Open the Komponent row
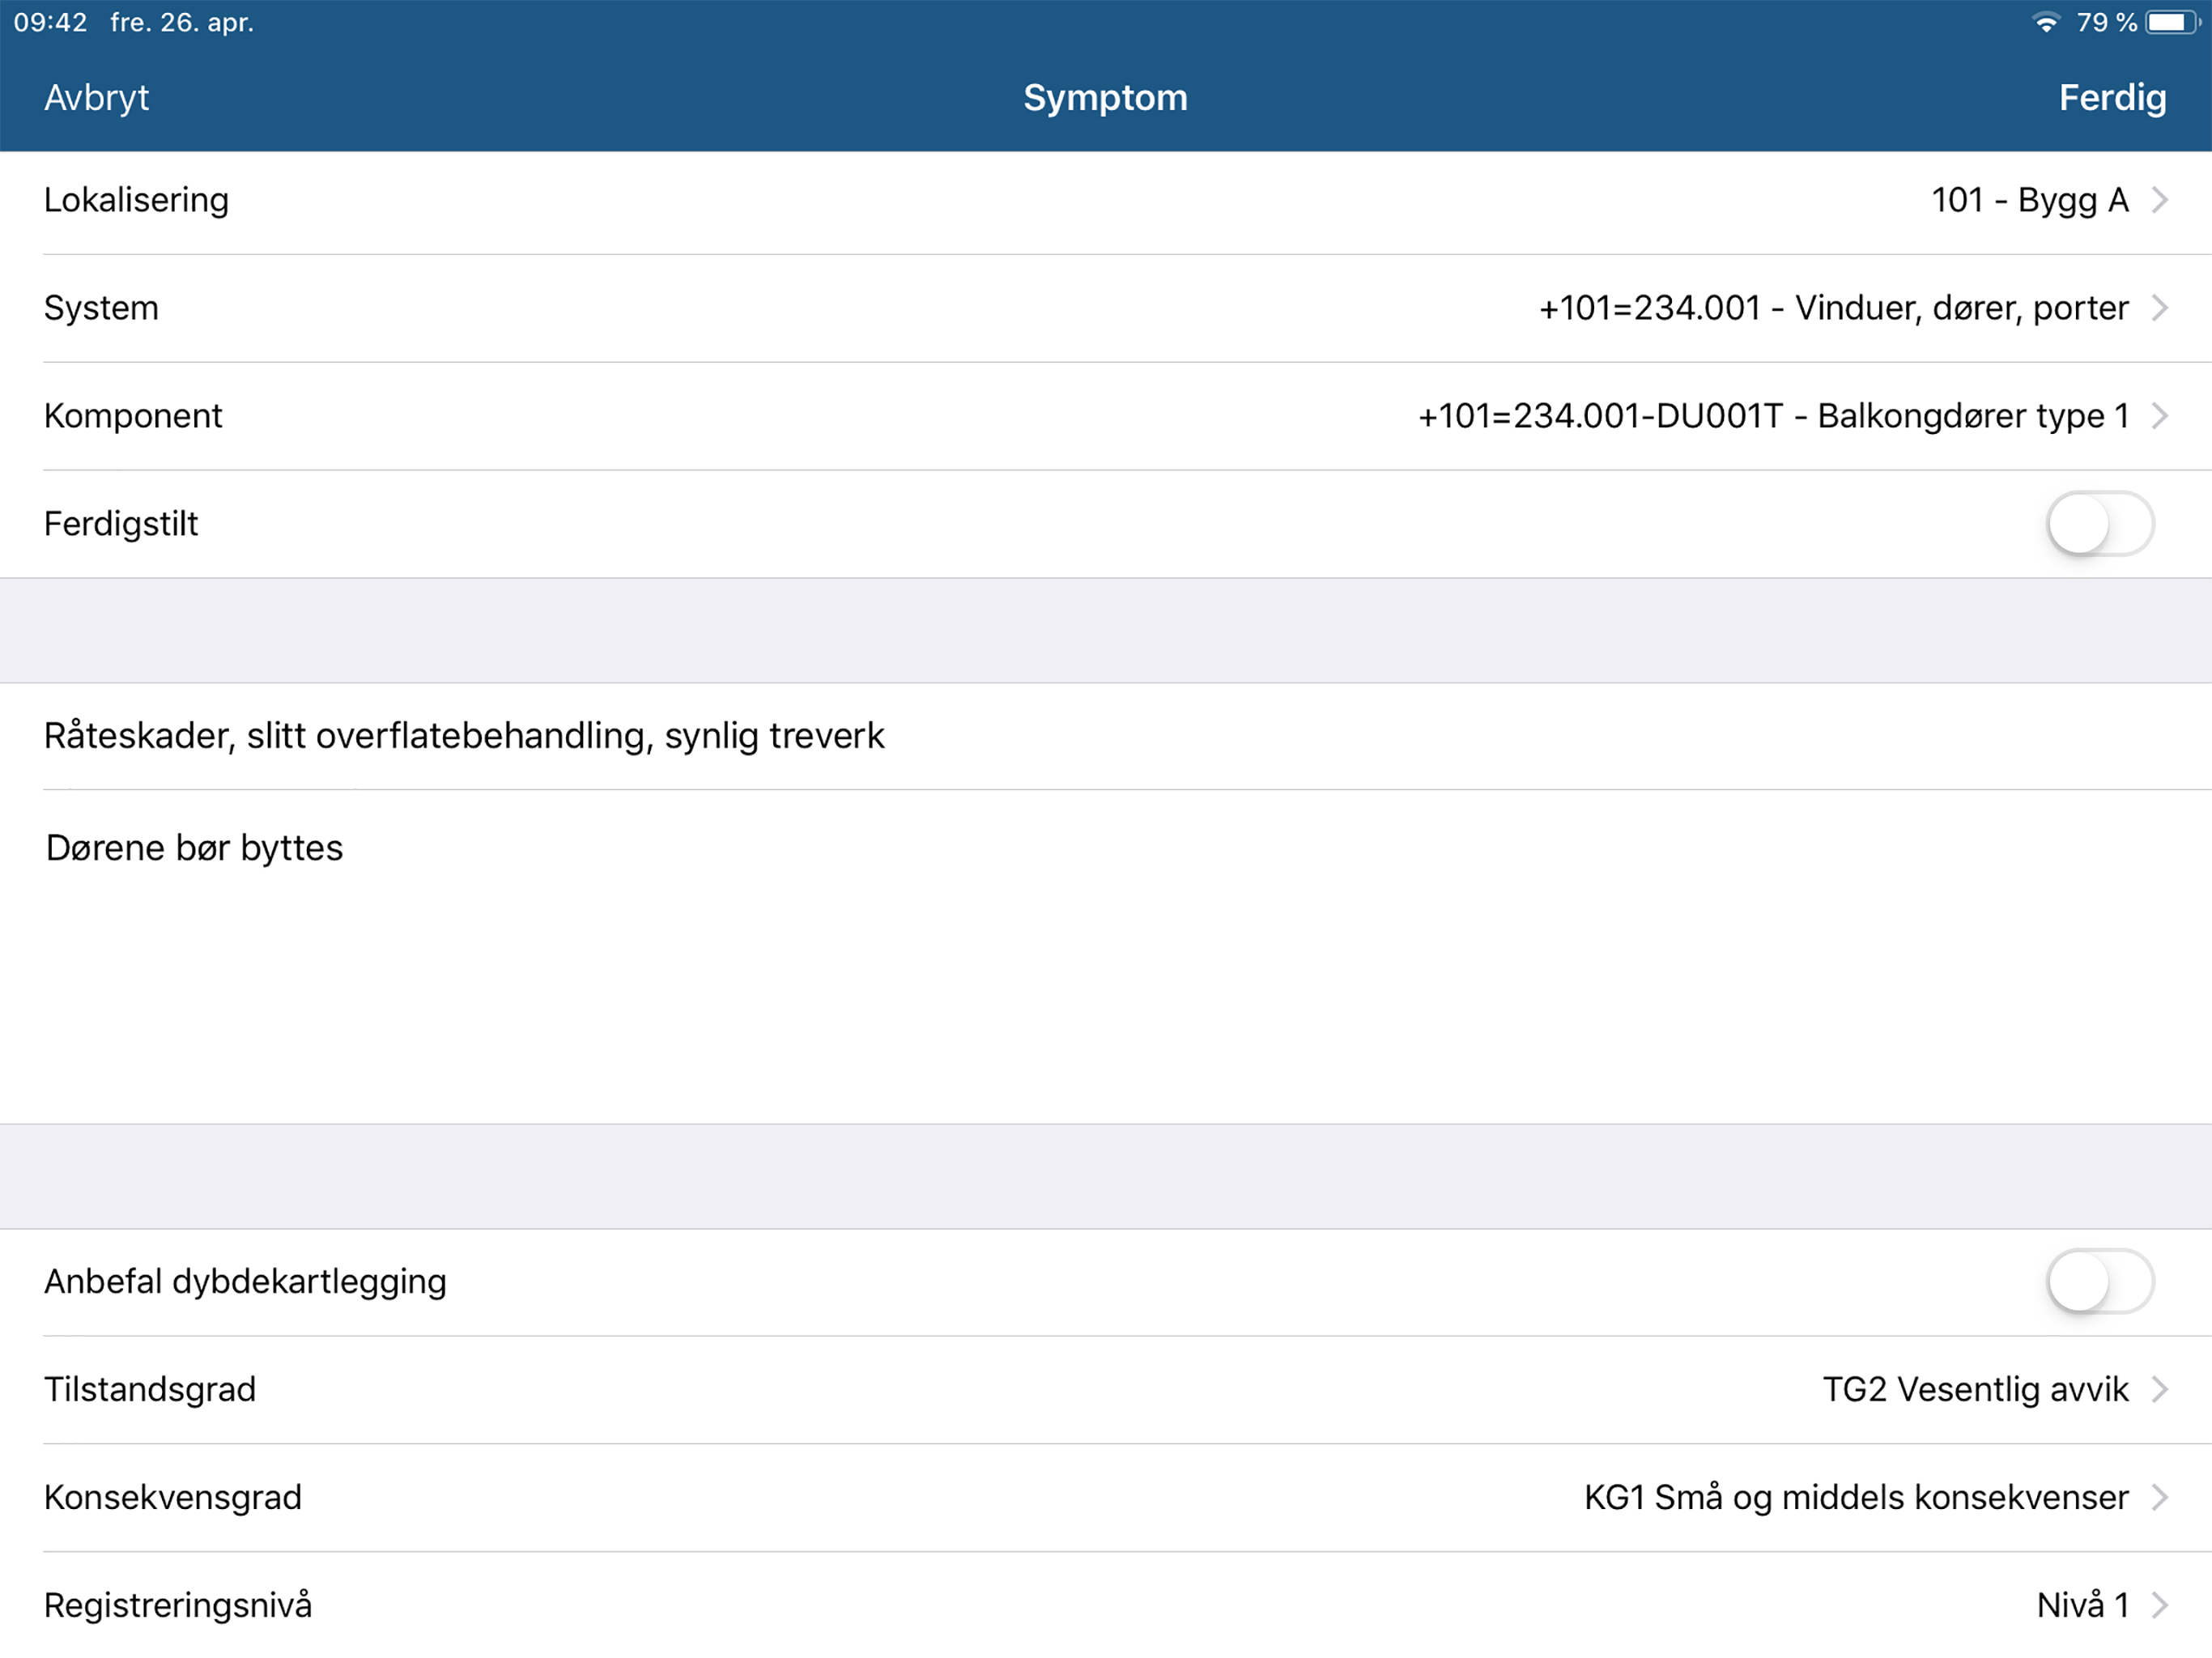This screenshot has height=1658, width=2212. click(1106, 416)
